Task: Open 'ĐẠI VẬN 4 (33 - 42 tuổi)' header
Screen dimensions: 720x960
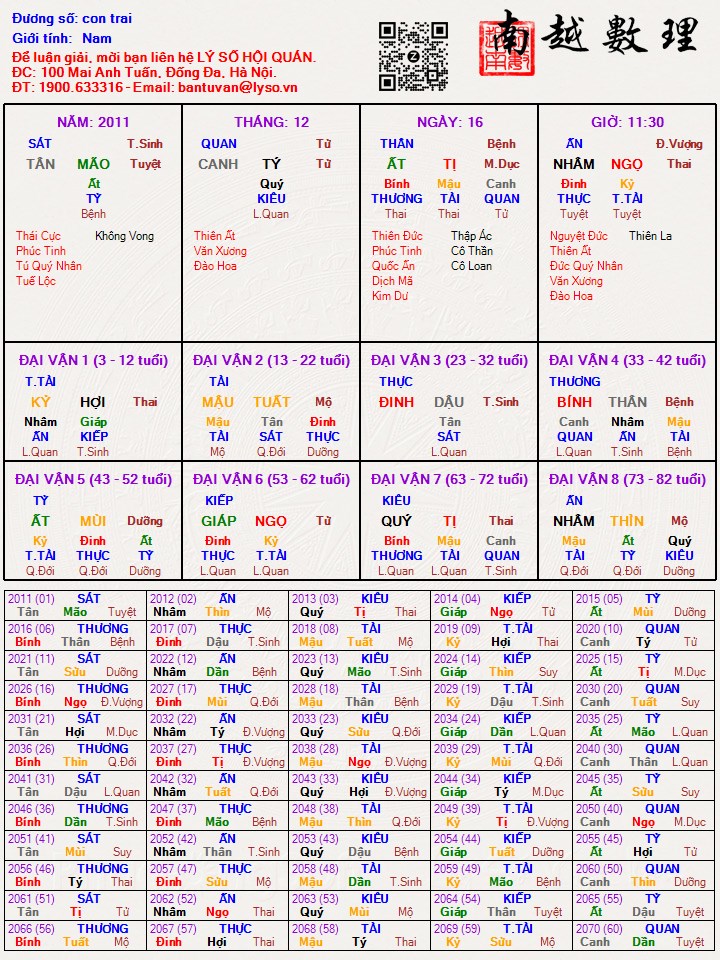Action: [628, 360]
